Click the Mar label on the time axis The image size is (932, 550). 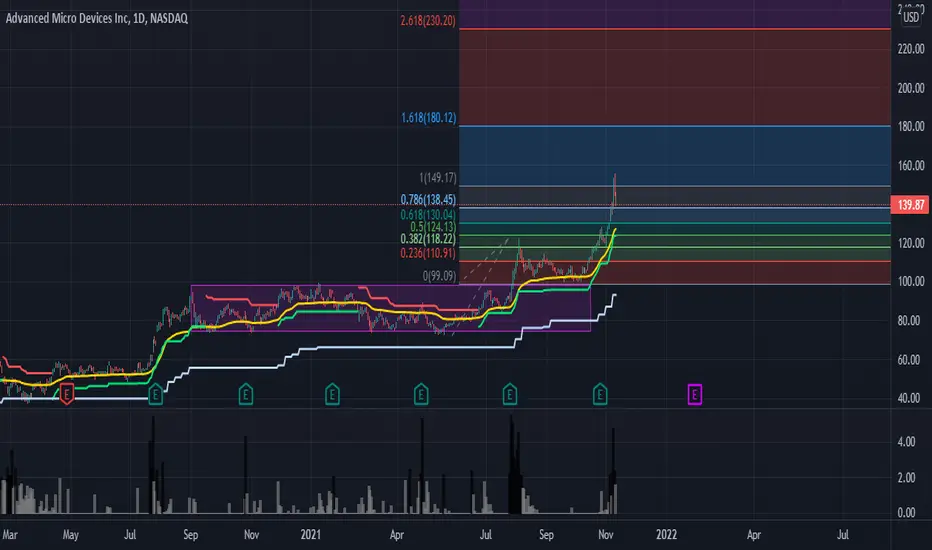pos(10,535)
